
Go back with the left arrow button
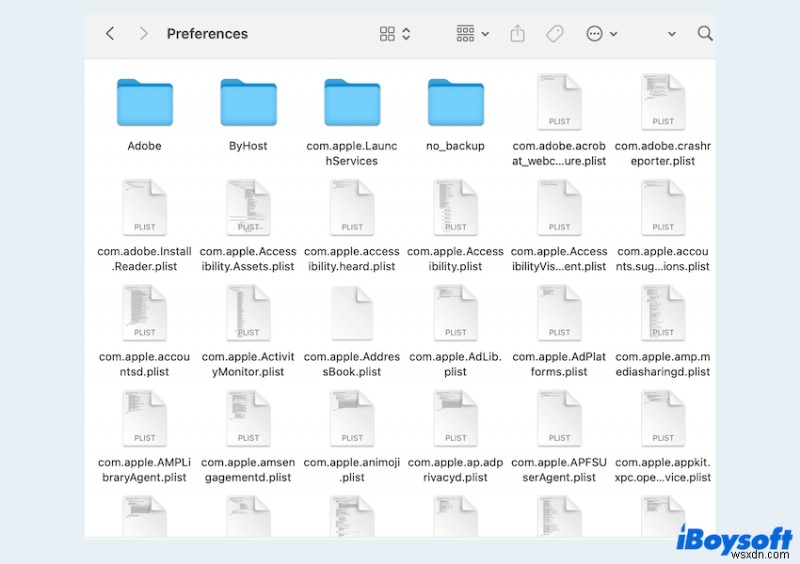coord(110,34)
